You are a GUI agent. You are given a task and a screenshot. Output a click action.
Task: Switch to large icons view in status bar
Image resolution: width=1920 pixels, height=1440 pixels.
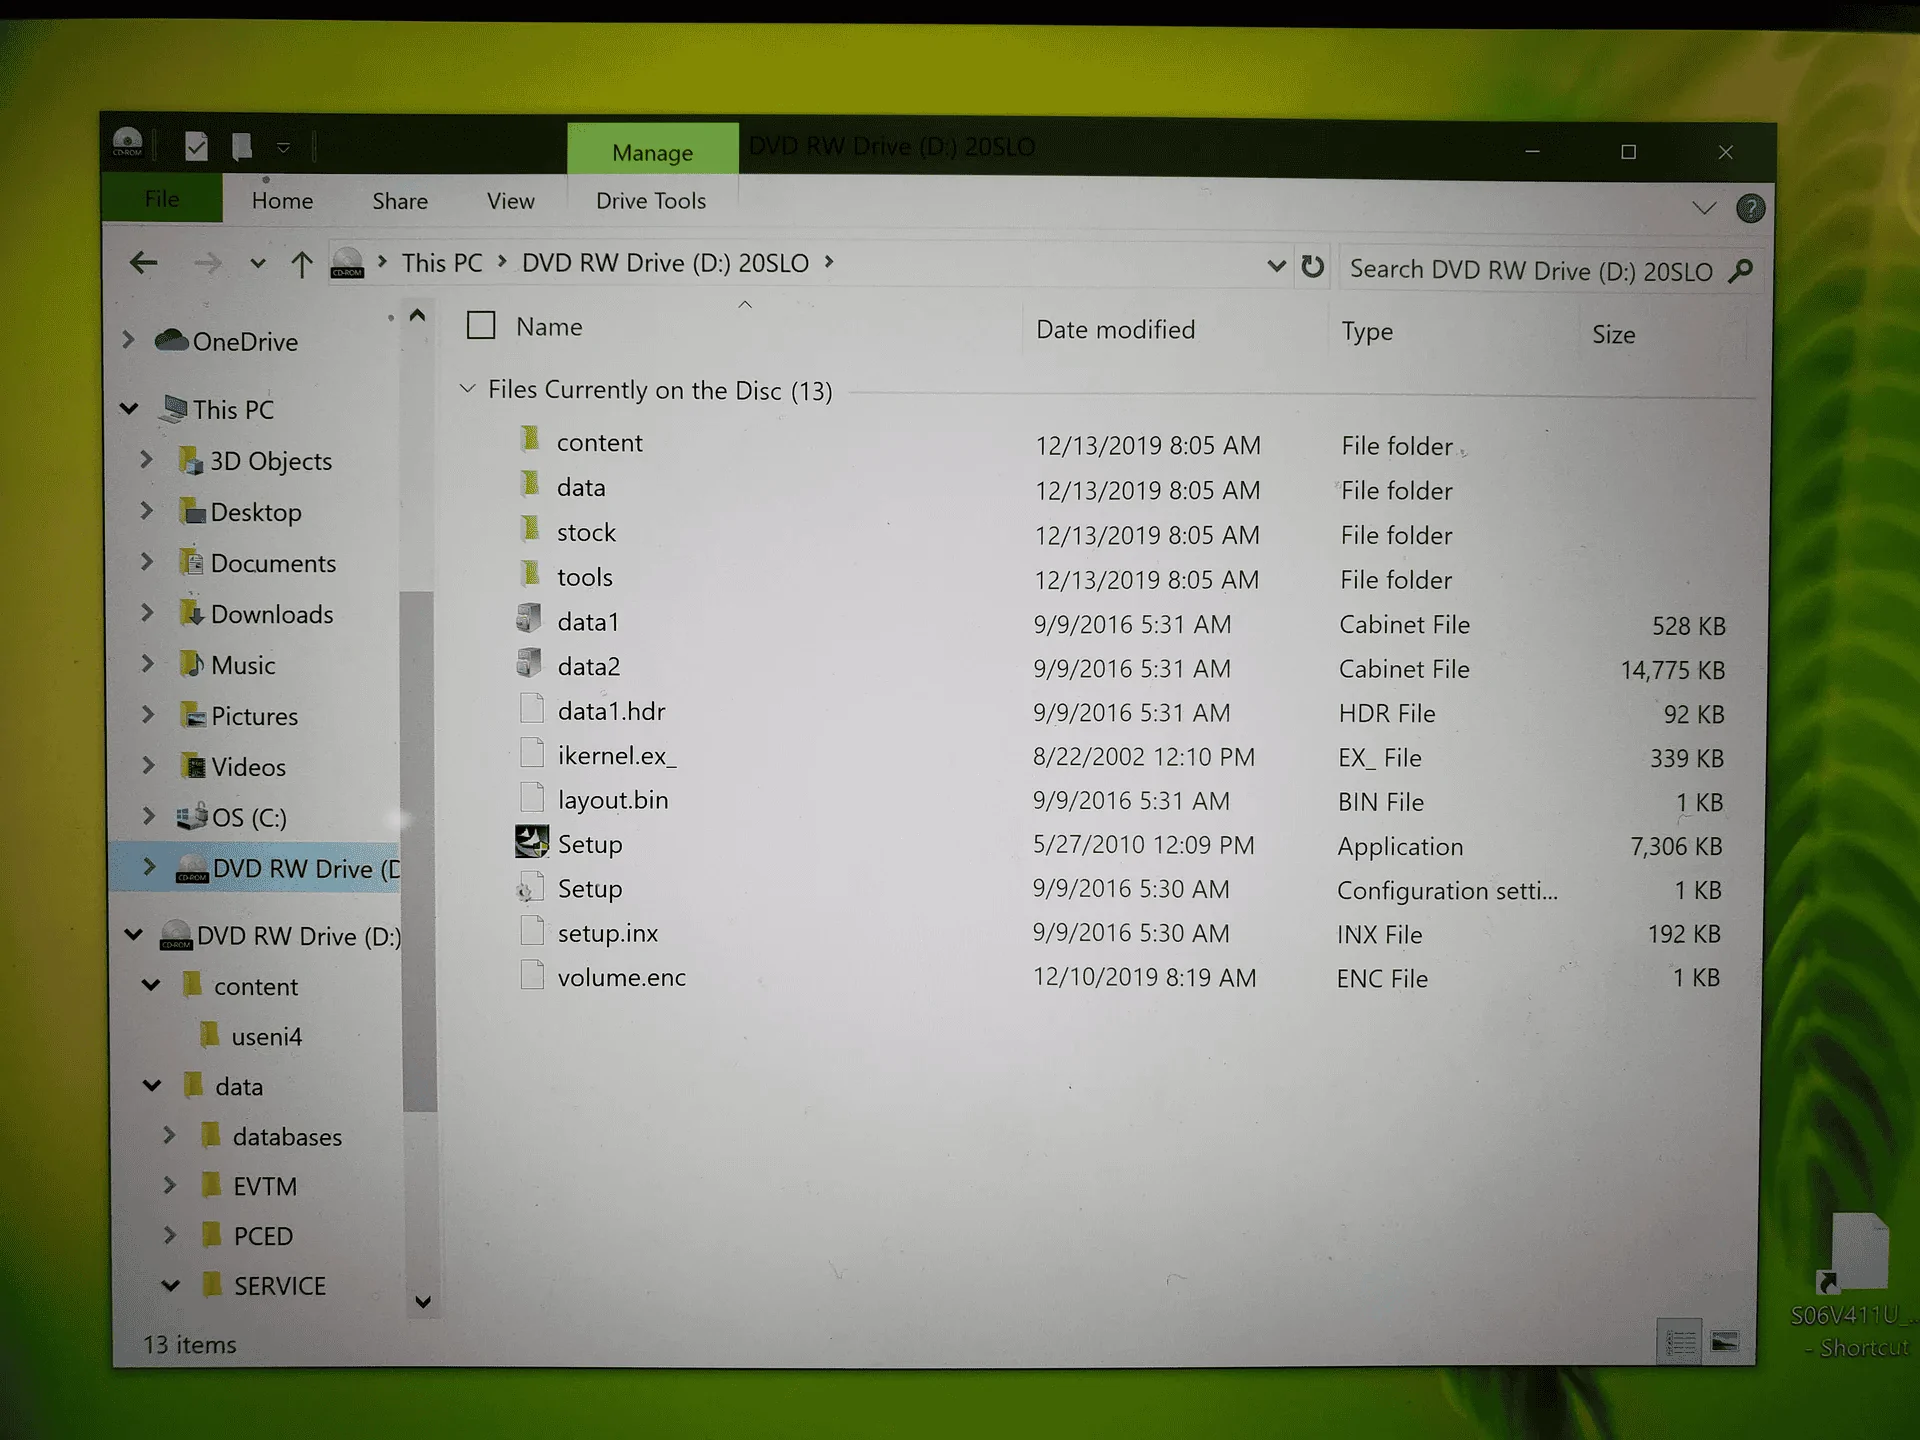(x=1725, y=1341)
